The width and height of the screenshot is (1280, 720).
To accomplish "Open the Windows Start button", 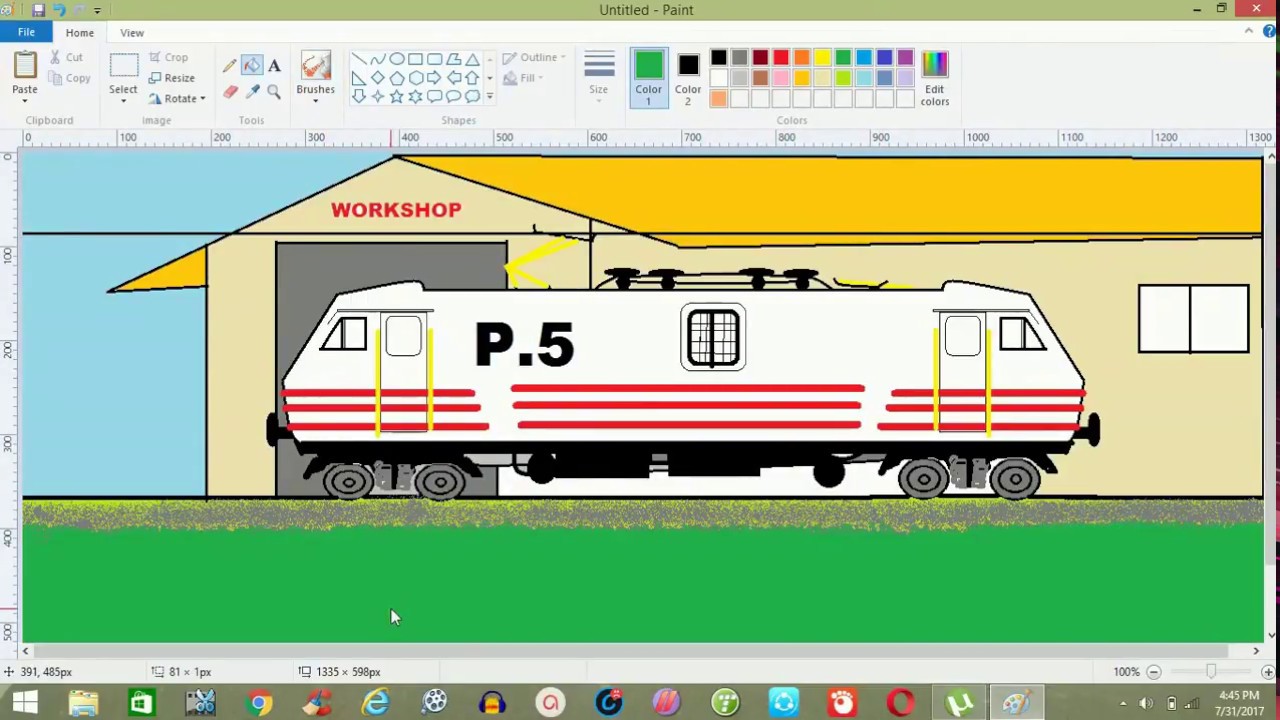I will [x=25, y=703].
